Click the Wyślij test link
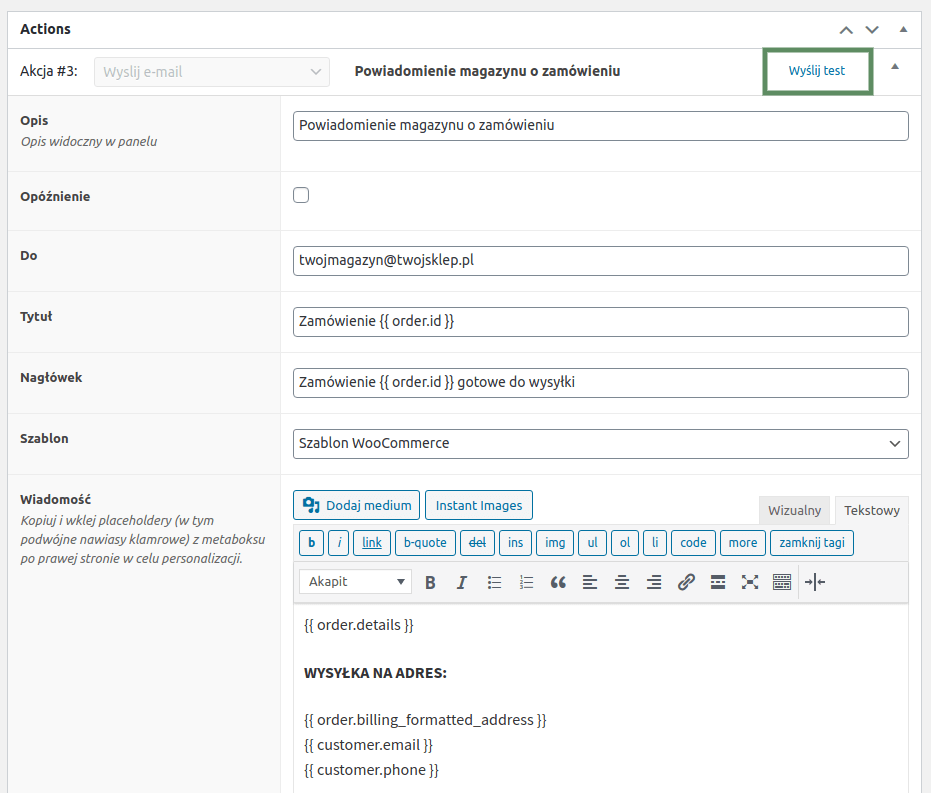This screenshot has width=931, height=793. [x=817, y=71]
